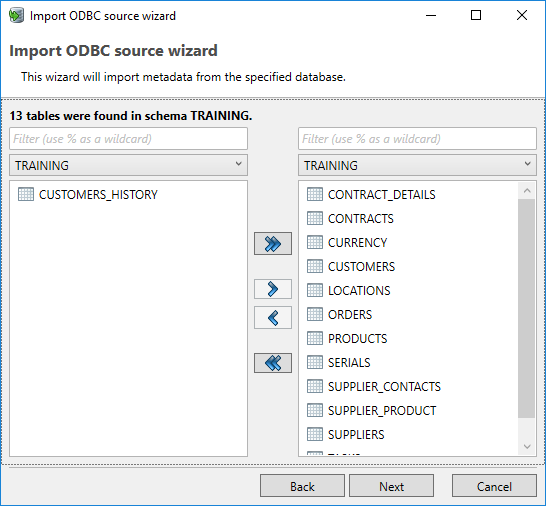Select the LOCATIONS table entry
Viewport: 546px width, 506px height.
click(x=359, y=290)
